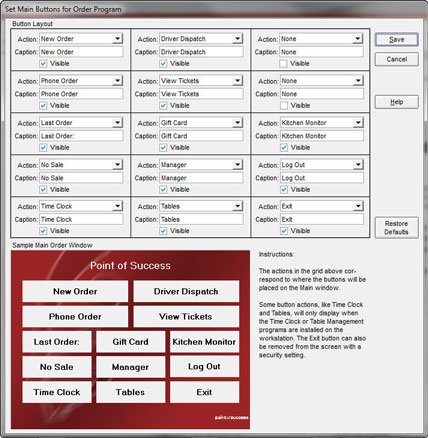Expand the New Order action dropdown
428x438 pixels.
click(x=117, y=39)
